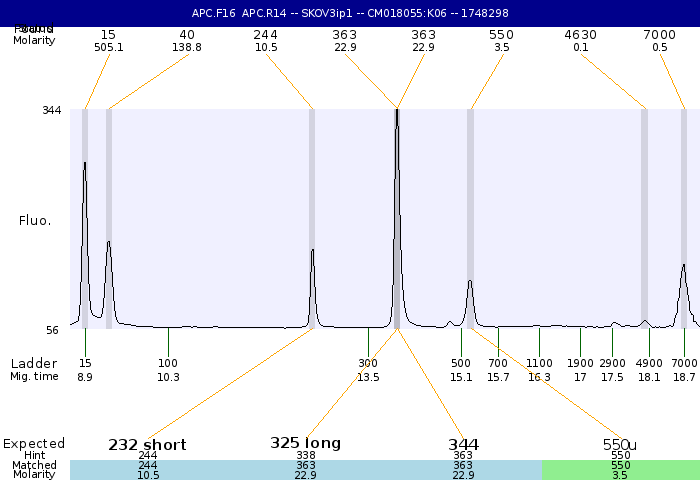
Task: Select ladder marker 100
Action: (x=168, y=363)
